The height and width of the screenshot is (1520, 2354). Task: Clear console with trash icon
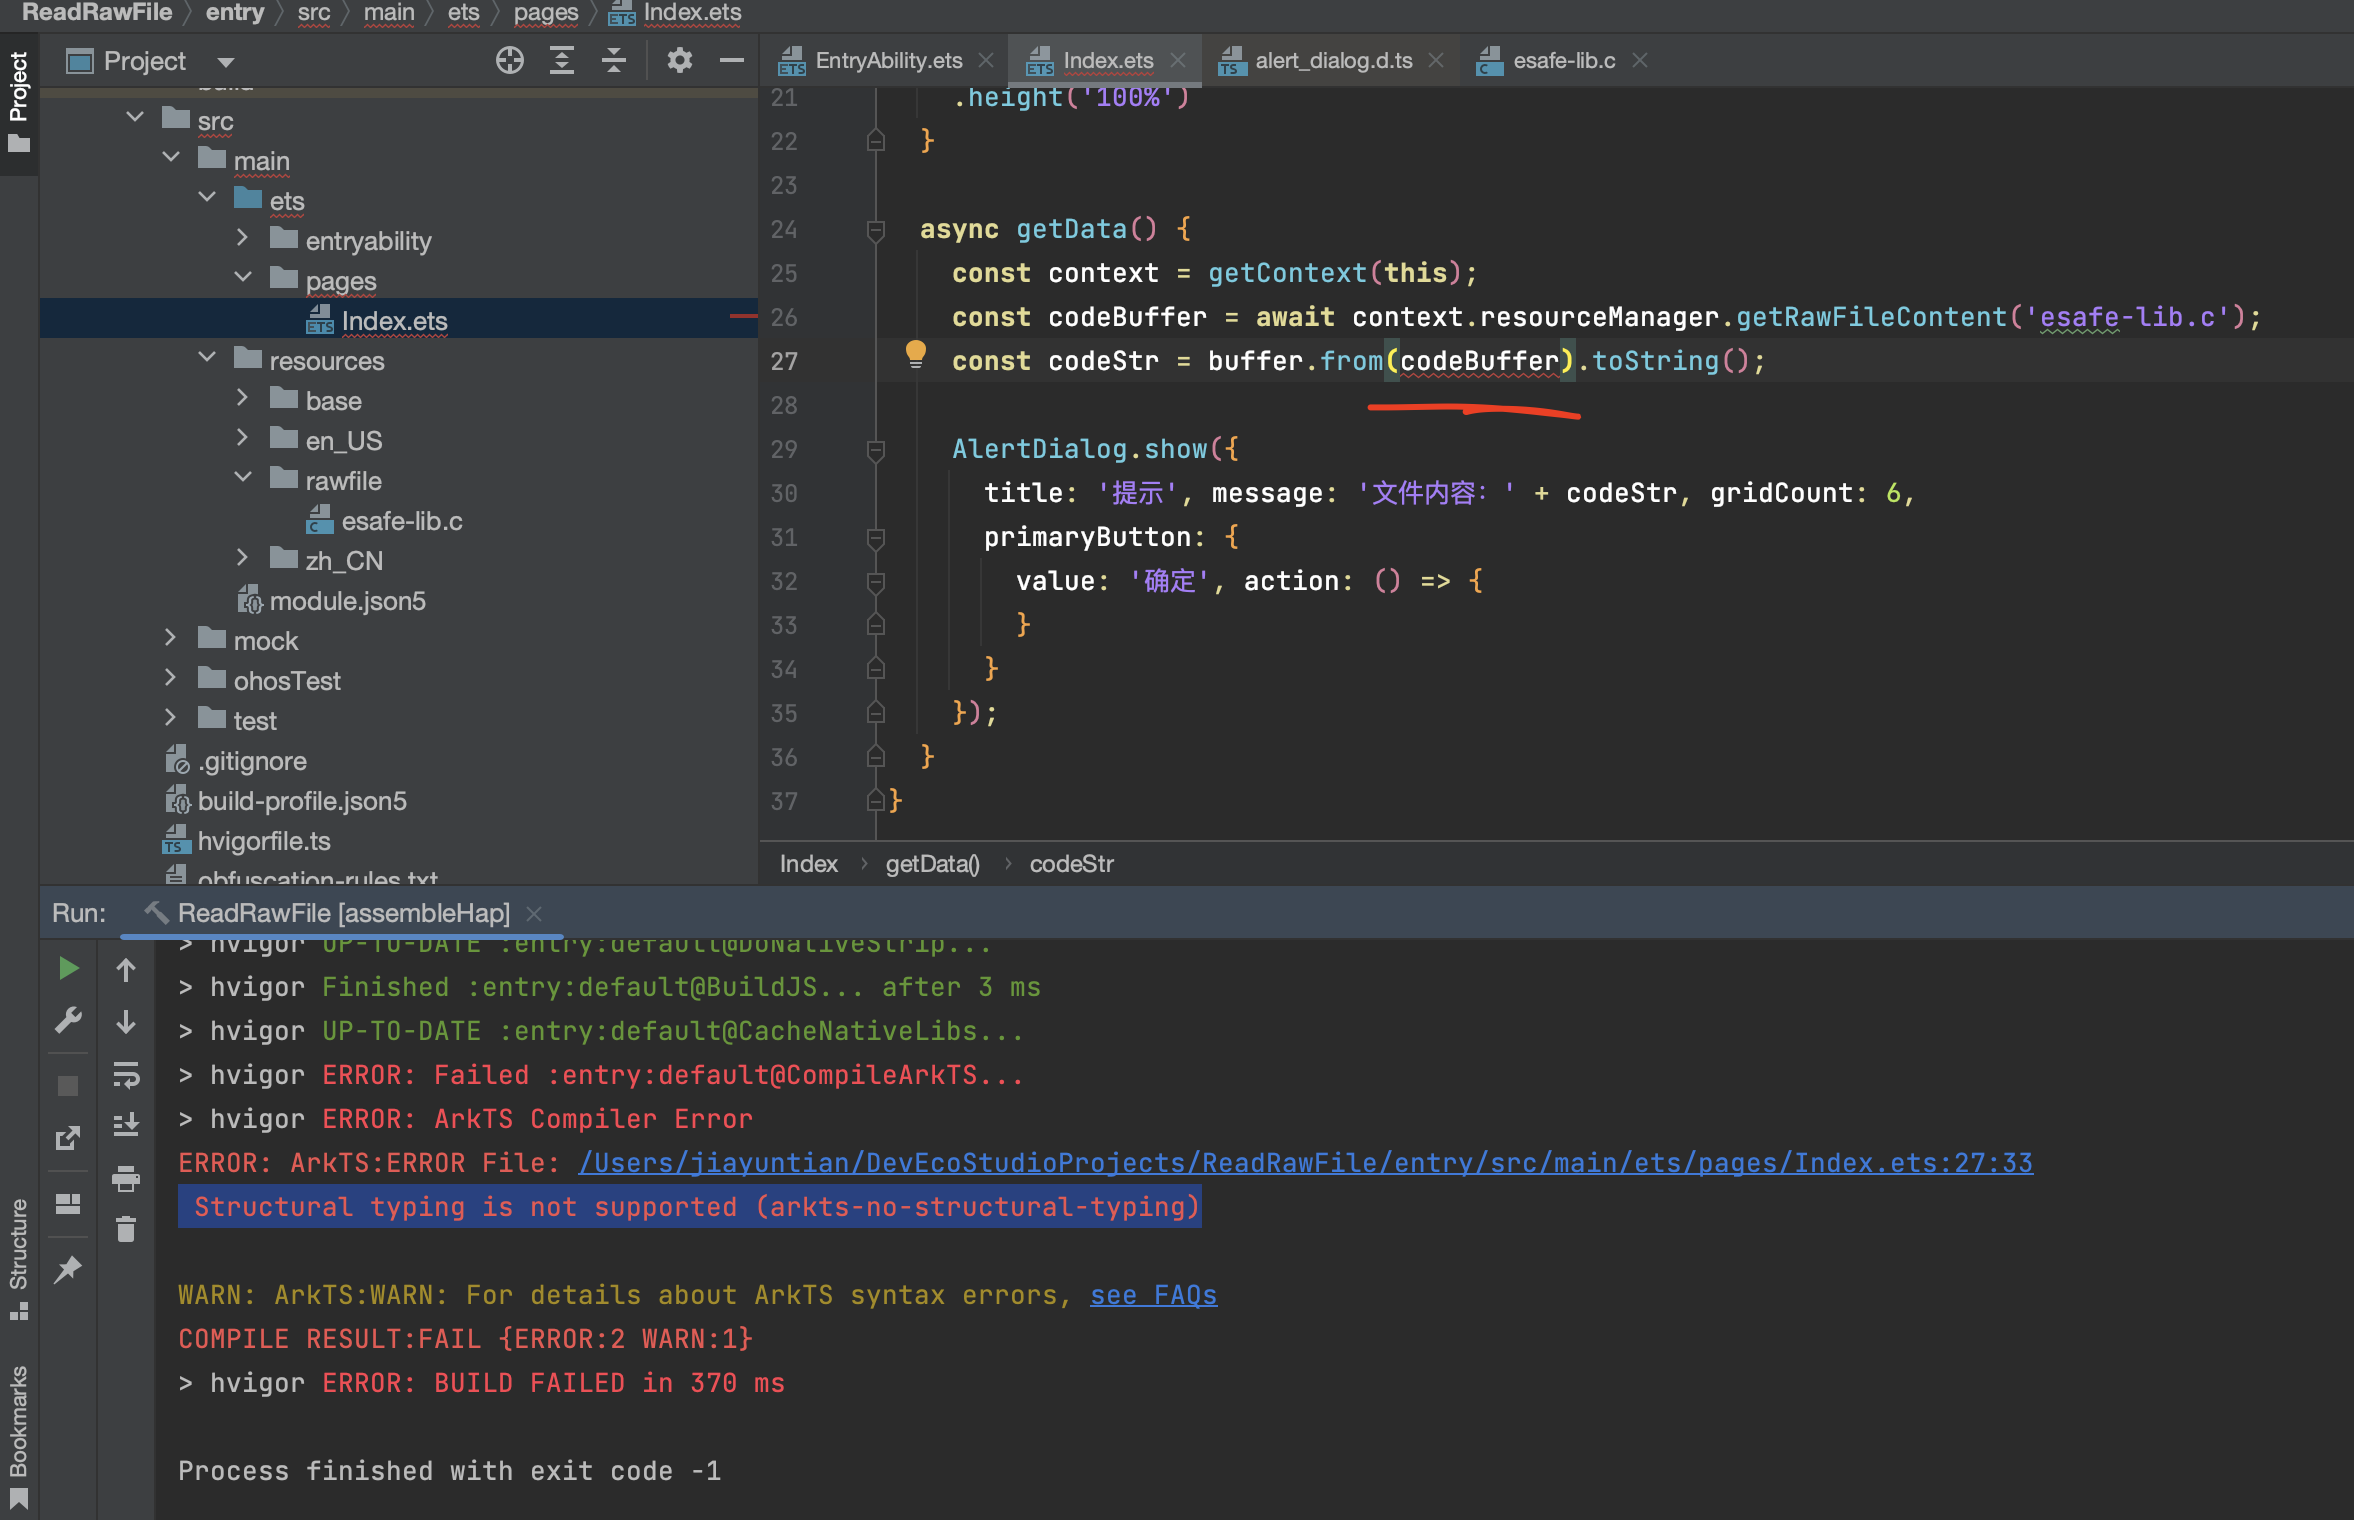[x=126, y=1229]
